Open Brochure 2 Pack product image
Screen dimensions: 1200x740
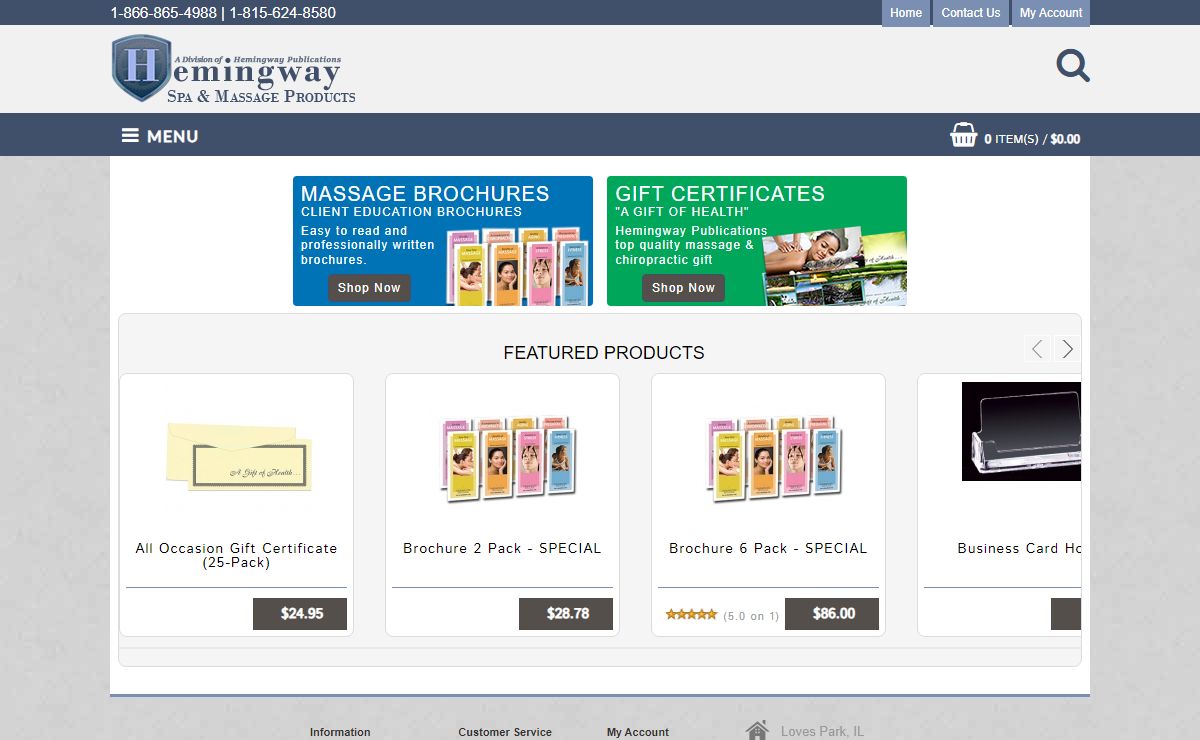[x=507, y=459]
